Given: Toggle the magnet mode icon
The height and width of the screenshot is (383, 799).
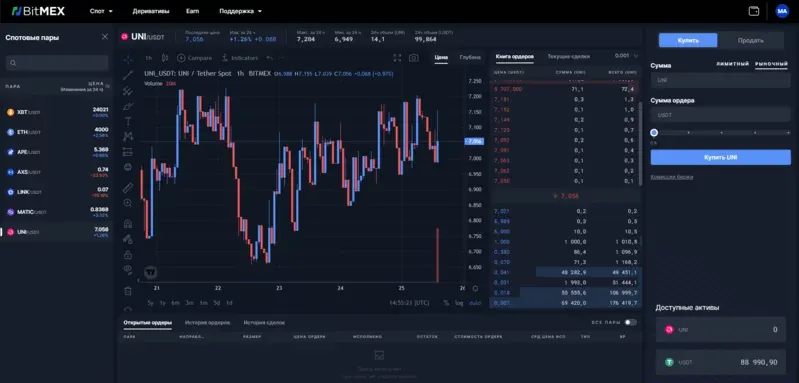Looking at the screenshot, I should coord(128,224).
